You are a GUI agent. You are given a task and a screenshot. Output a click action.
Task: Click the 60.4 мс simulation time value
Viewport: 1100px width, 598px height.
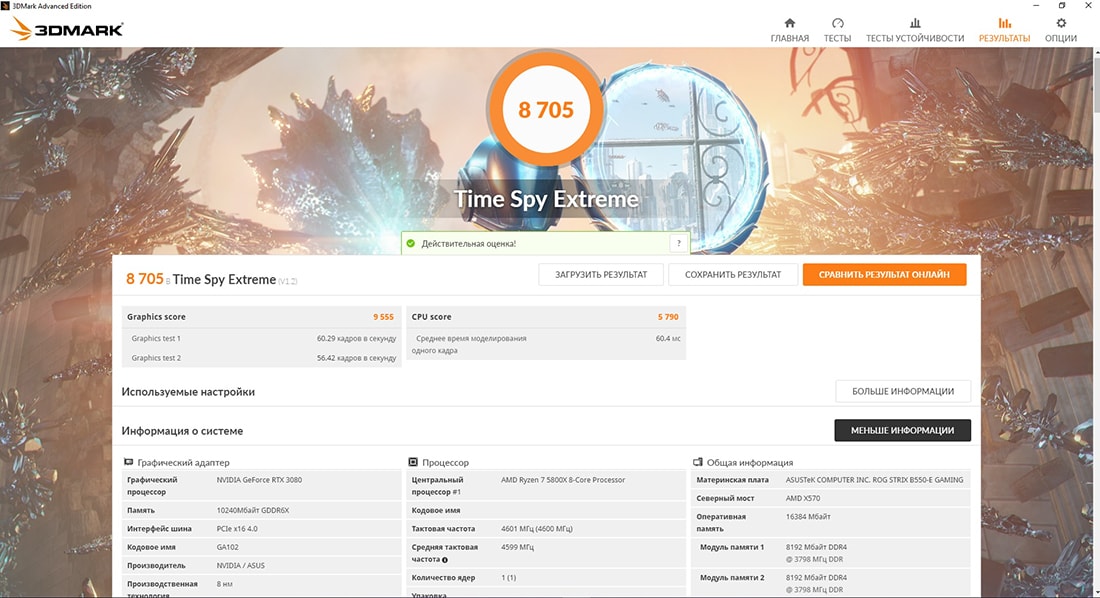point(668,338)
